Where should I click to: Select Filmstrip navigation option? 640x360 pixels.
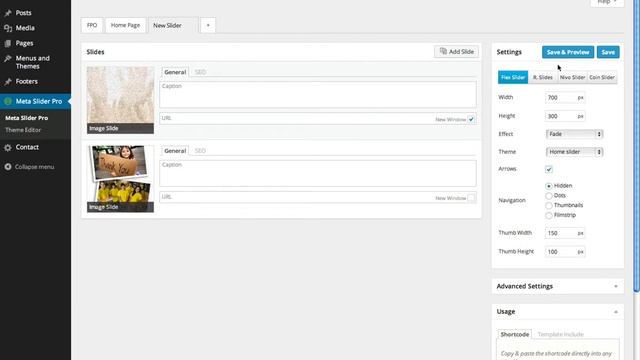click(x=549, y=215)
